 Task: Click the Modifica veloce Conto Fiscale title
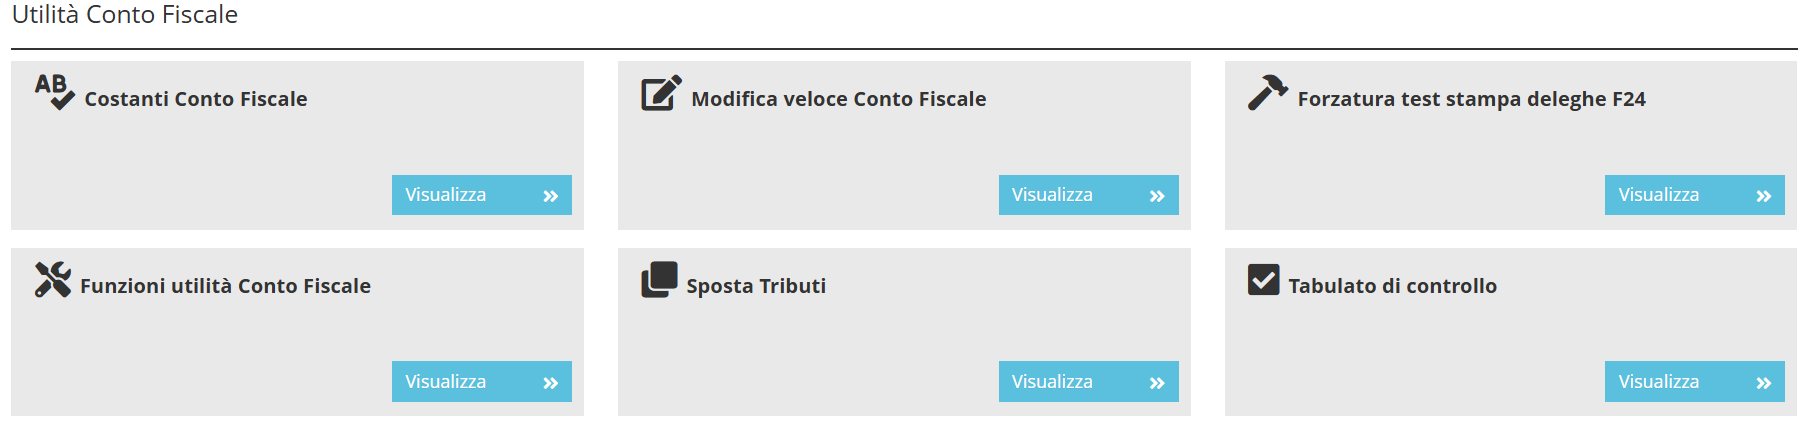[838, 99]
